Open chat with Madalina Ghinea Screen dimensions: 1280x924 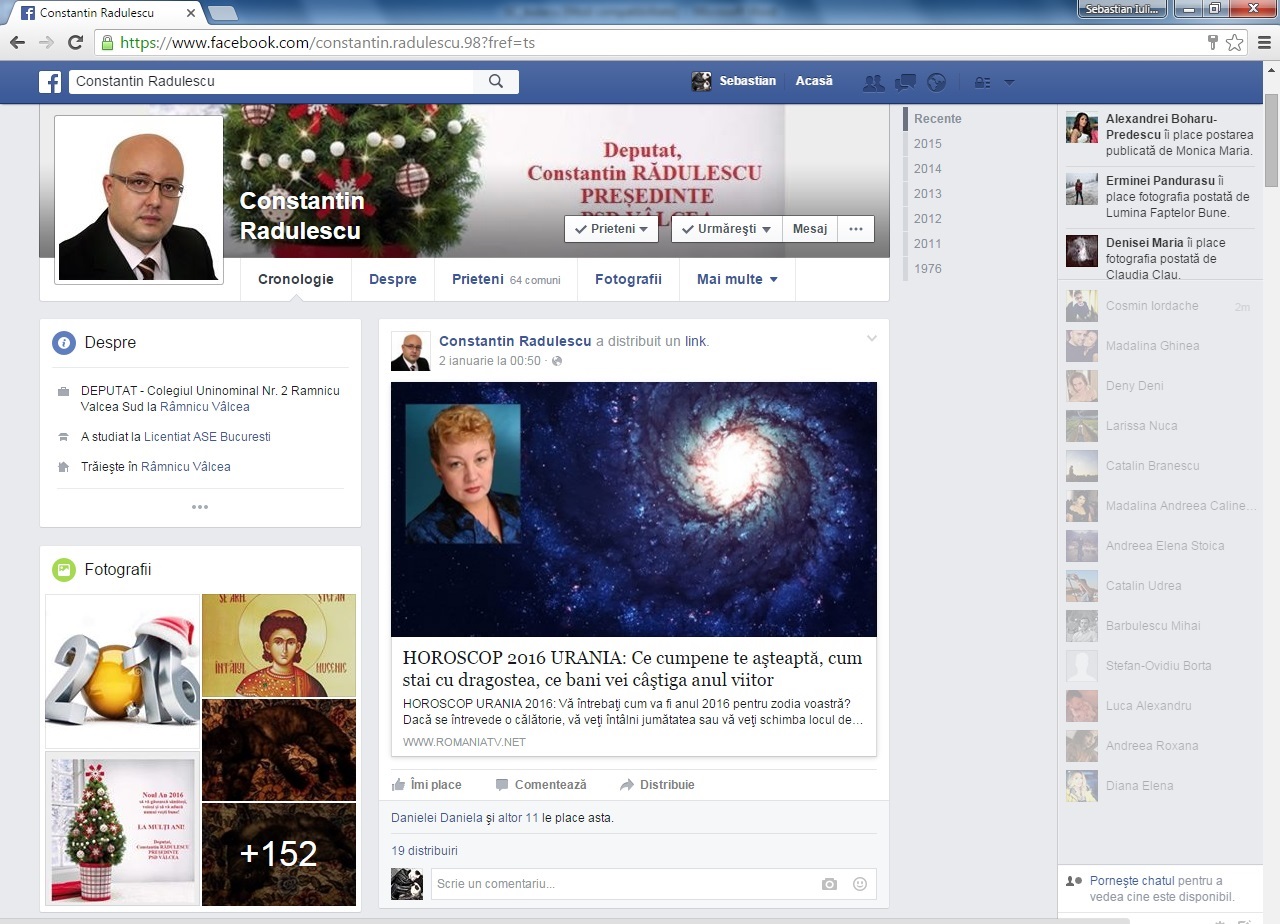pyautogui.click(x=1158, y=346)
